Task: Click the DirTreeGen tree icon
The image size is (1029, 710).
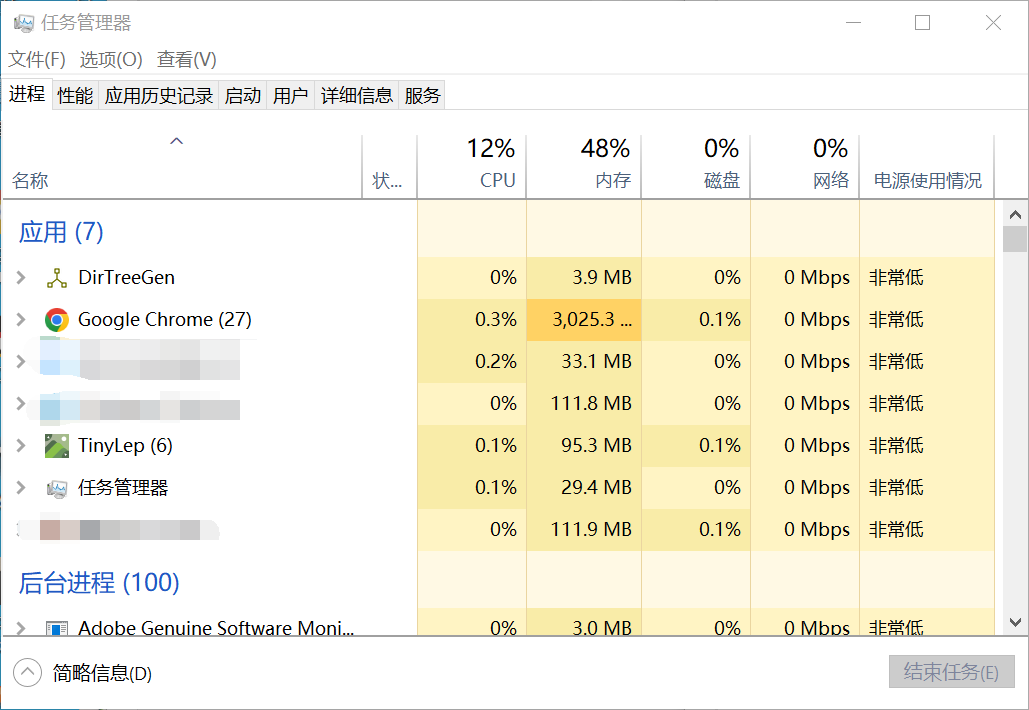Action: pyautogui.click(x=57, y=278)
